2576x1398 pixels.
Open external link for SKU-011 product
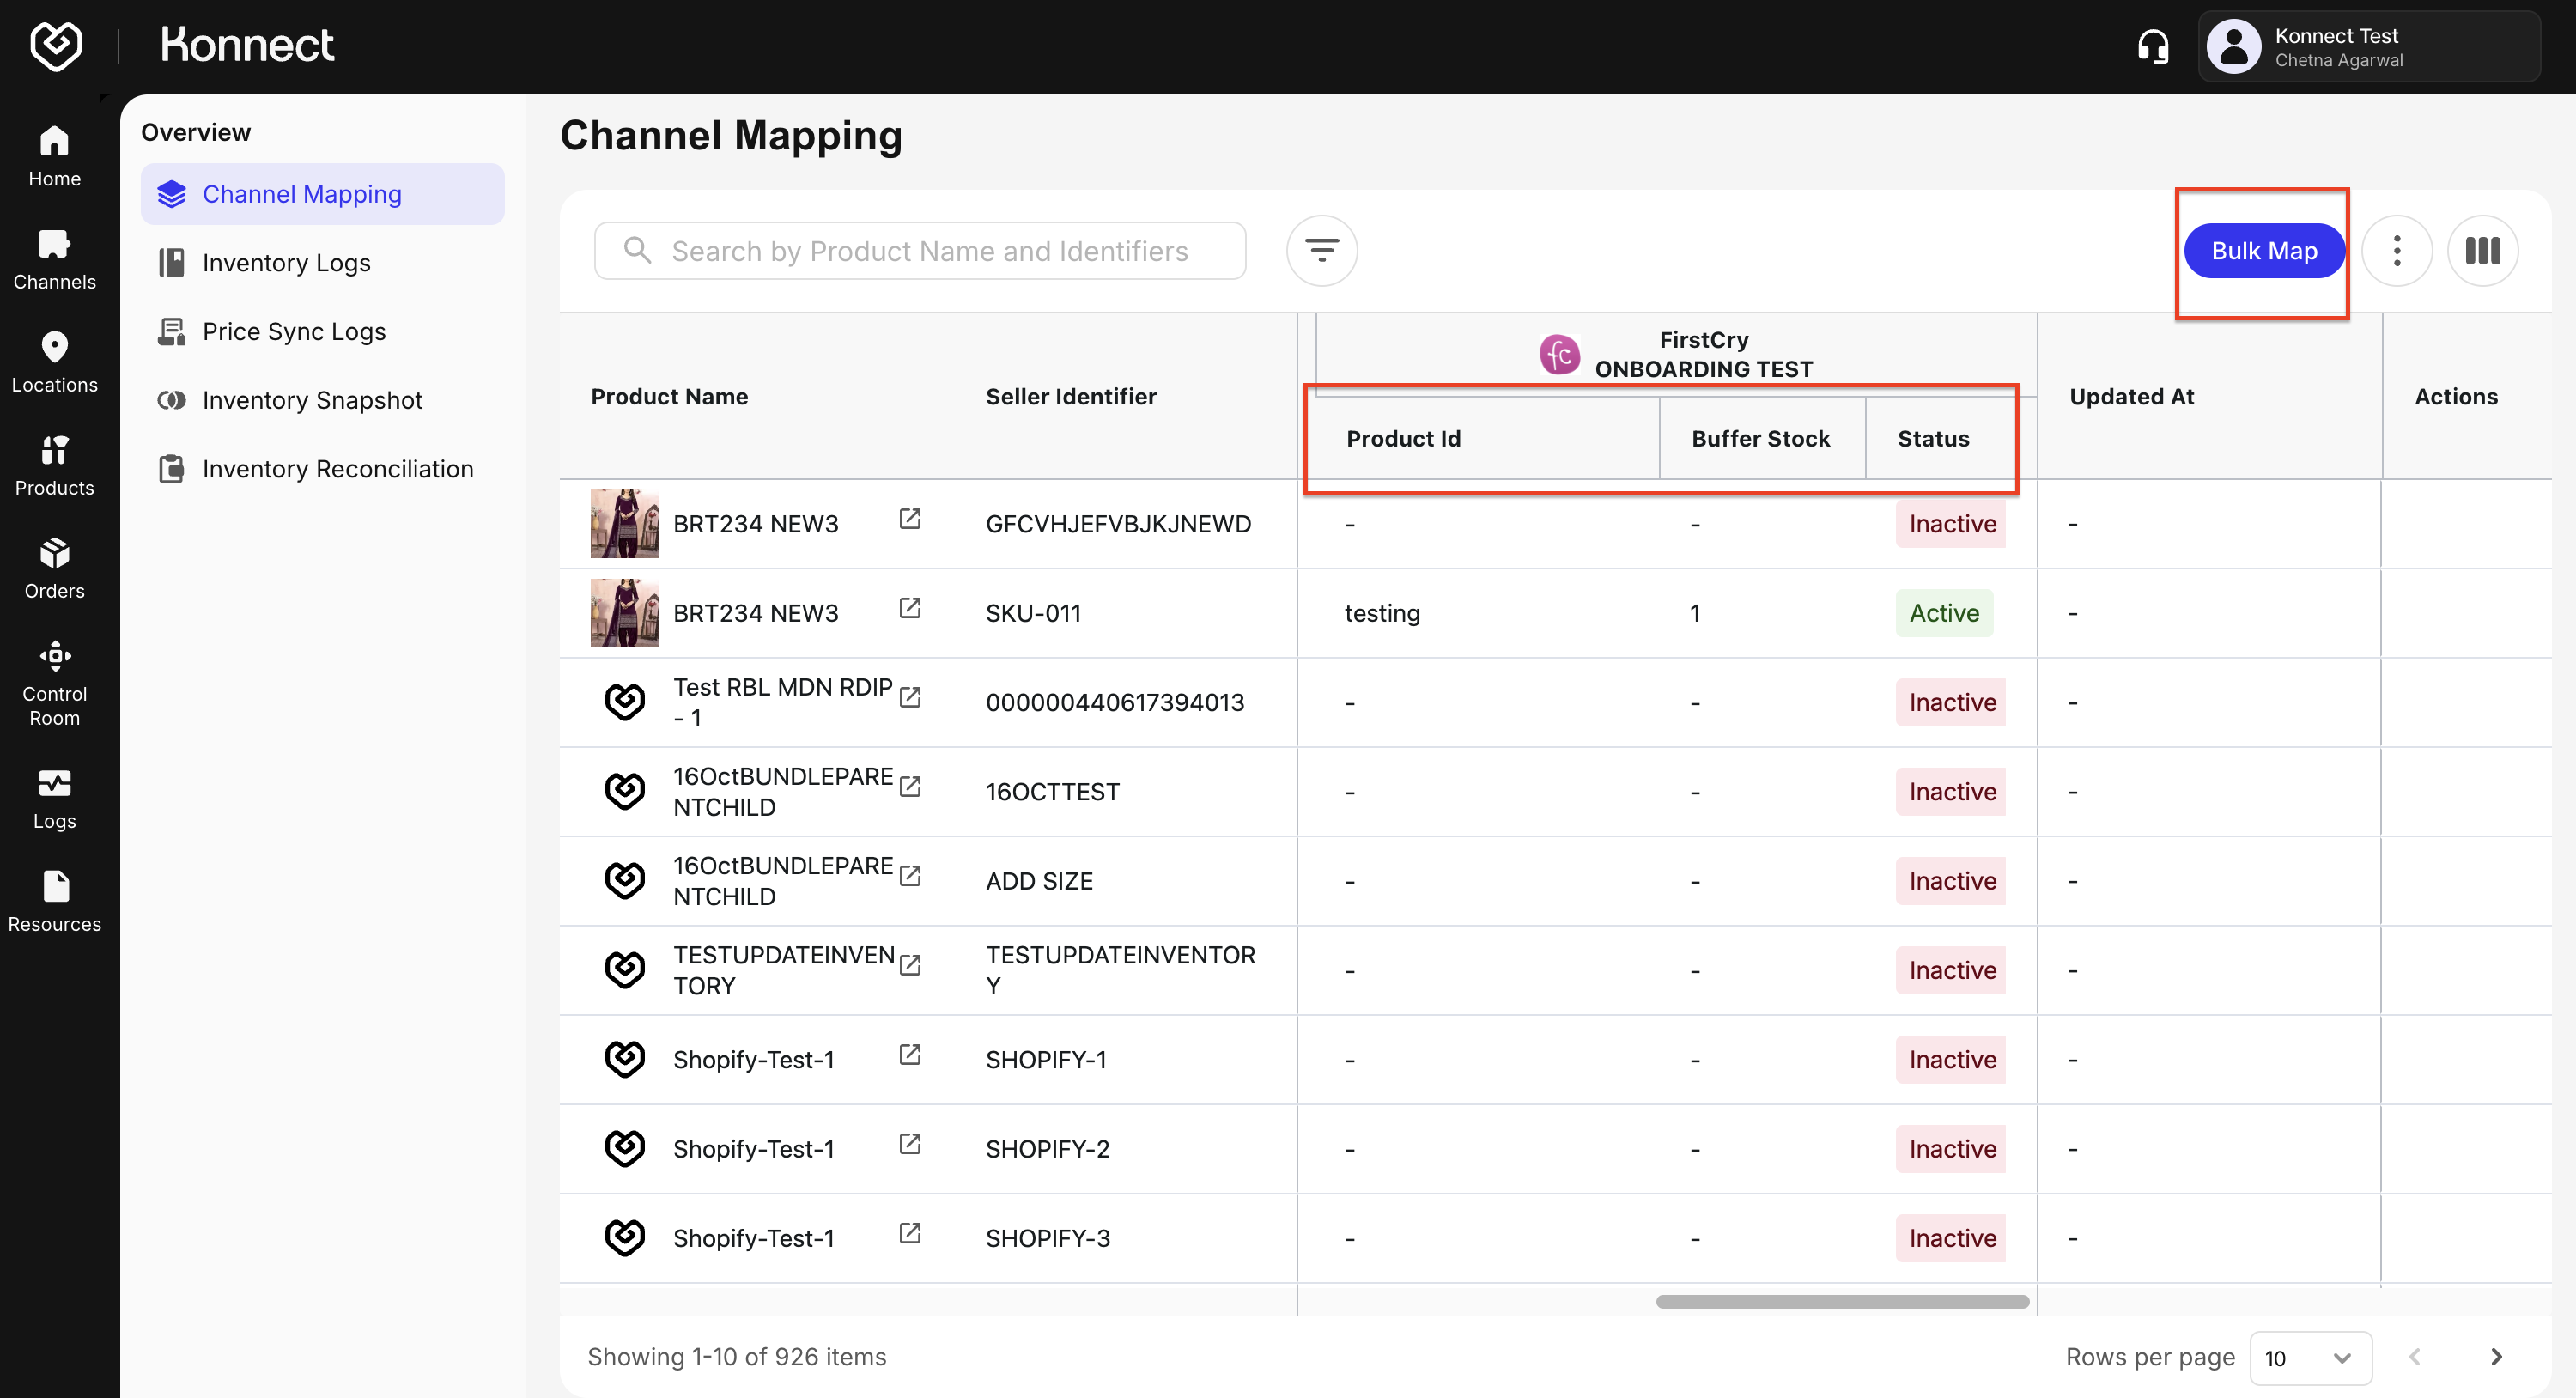[909, 607]
